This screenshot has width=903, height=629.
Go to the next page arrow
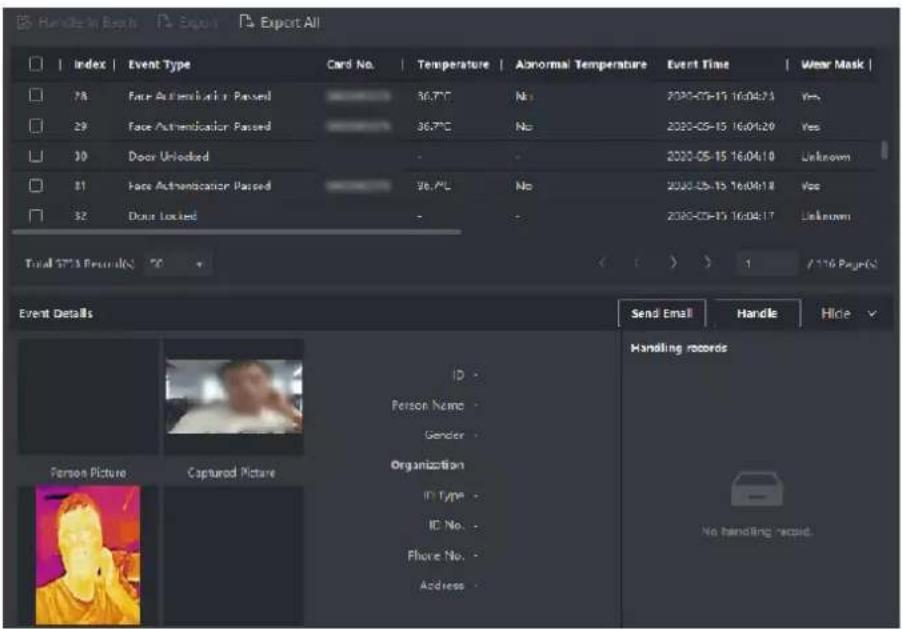(x=673, y=263)
